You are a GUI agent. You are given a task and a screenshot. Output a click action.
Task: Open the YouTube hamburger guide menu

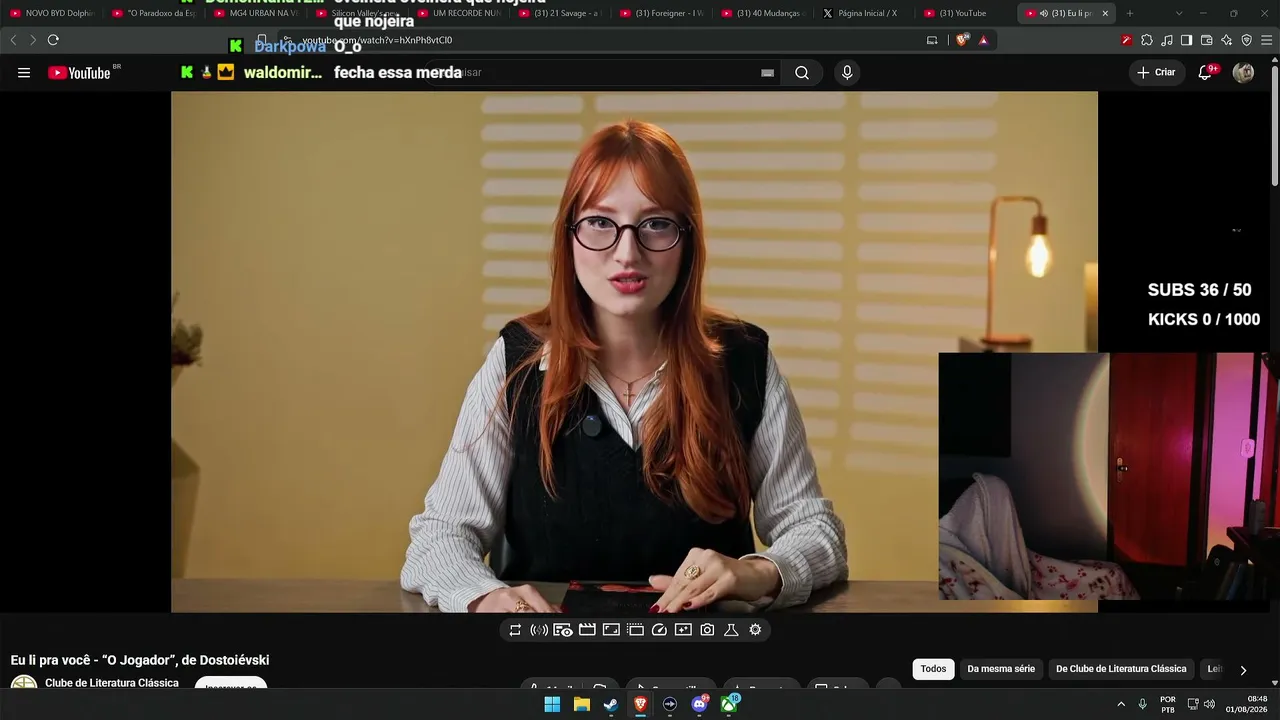(x=24, y=73)
